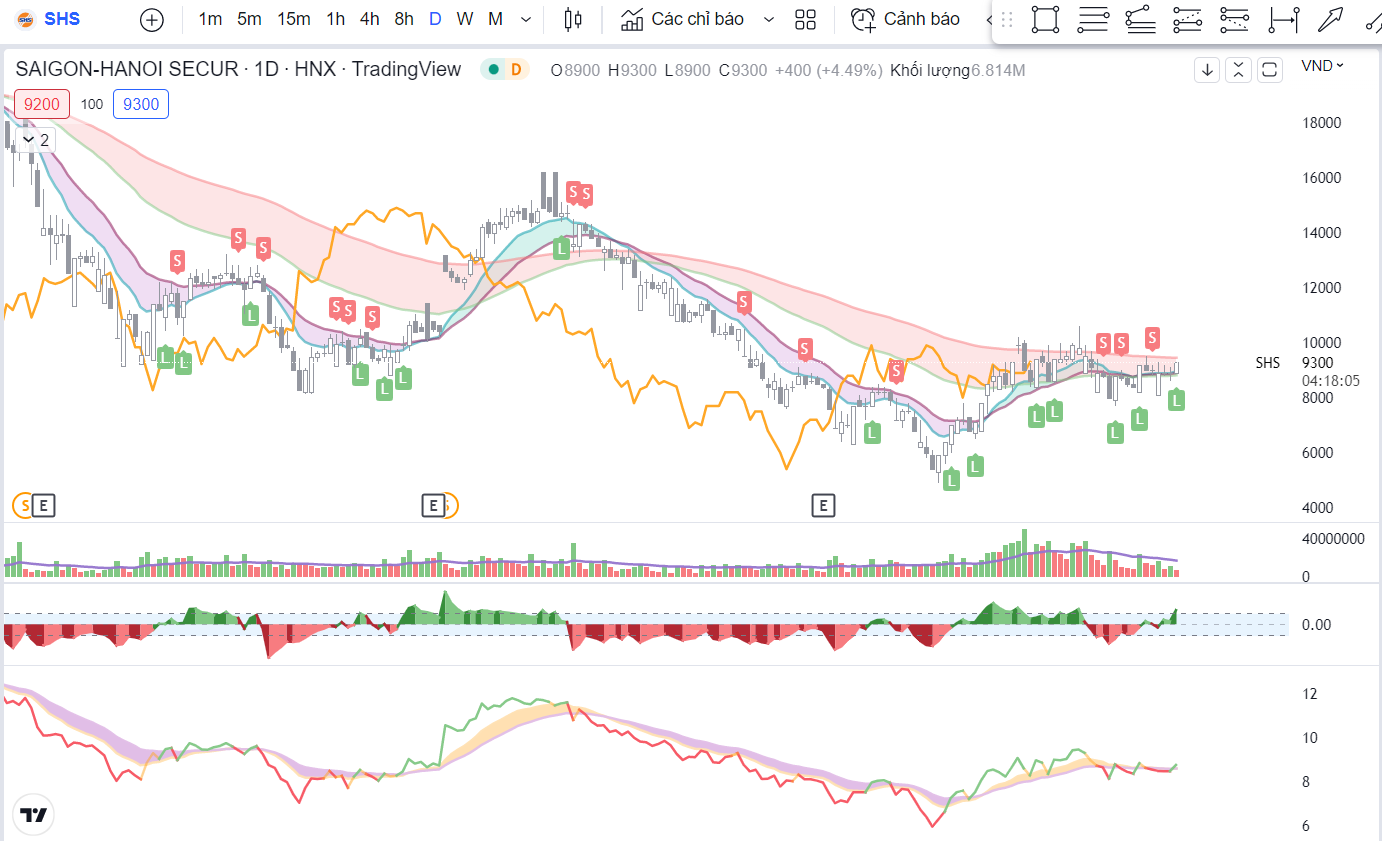Select the Arrow drawing tool
Image resolution: width=1382 pixels, height=841 pixels.
point(1331,20)
